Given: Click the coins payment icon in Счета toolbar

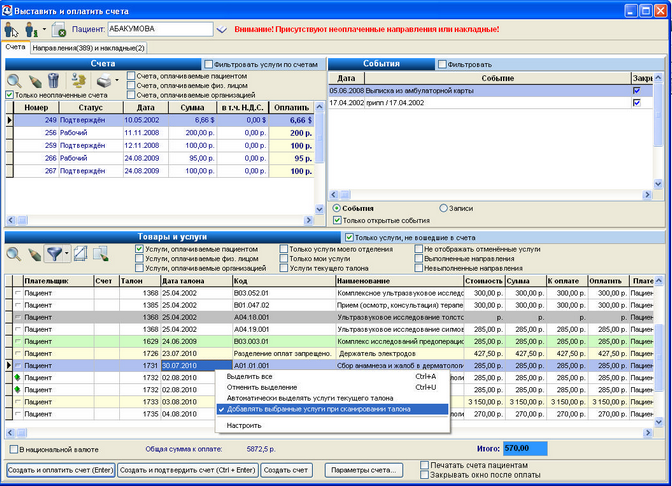Looking at the screenshot, I should (78, 81).
